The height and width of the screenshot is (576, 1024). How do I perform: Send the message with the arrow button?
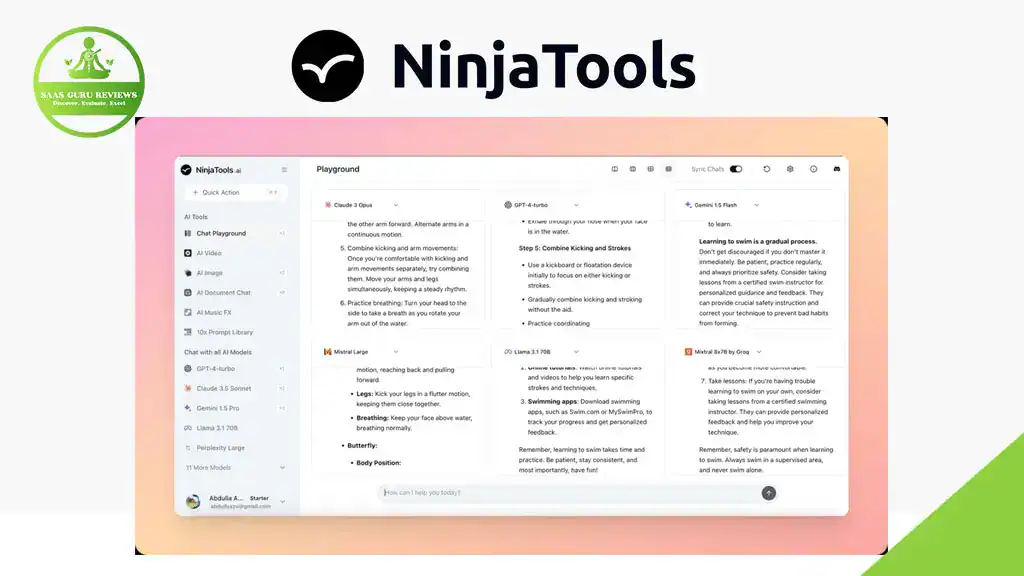pos(769,493)
